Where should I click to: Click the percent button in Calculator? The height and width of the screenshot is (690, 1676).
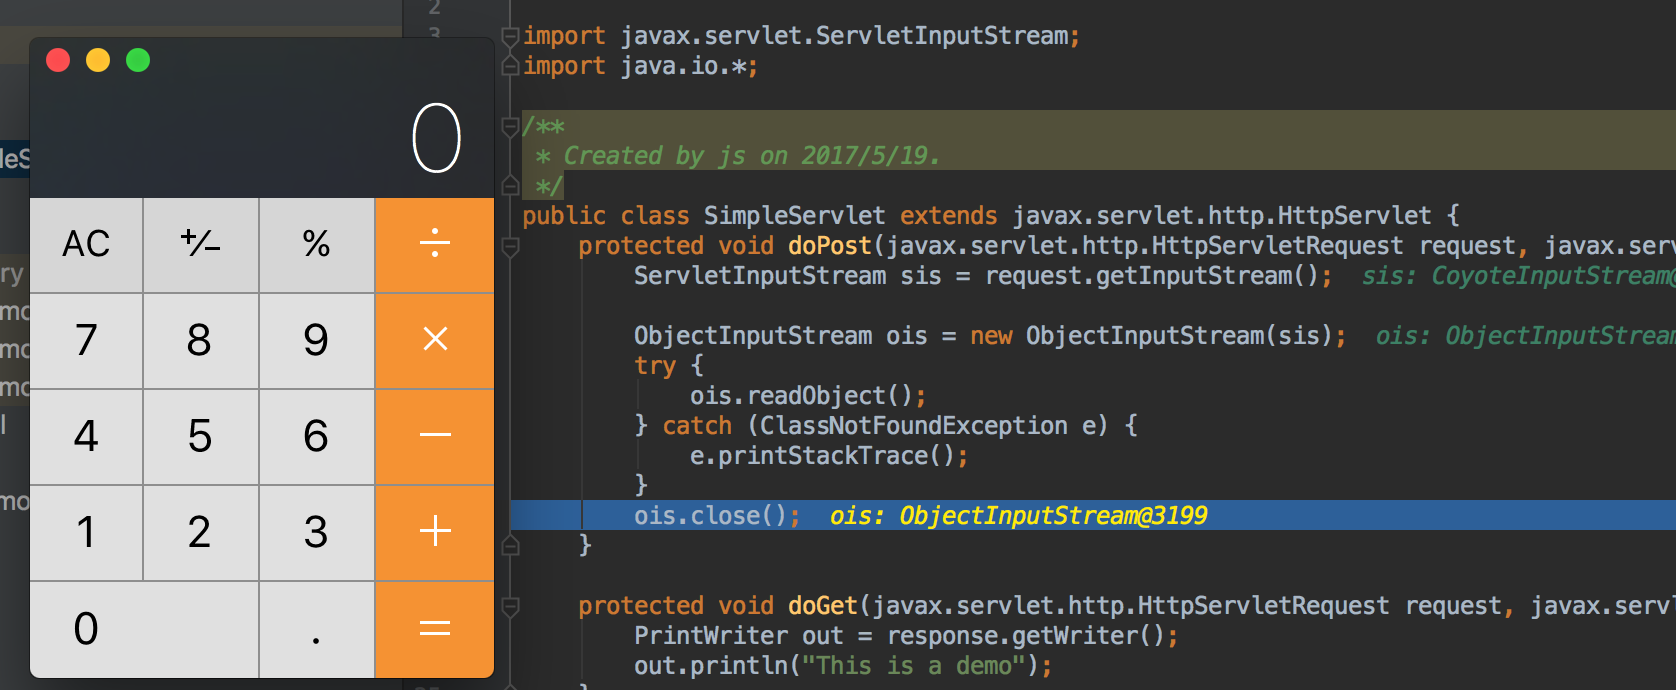coord(317,245)
